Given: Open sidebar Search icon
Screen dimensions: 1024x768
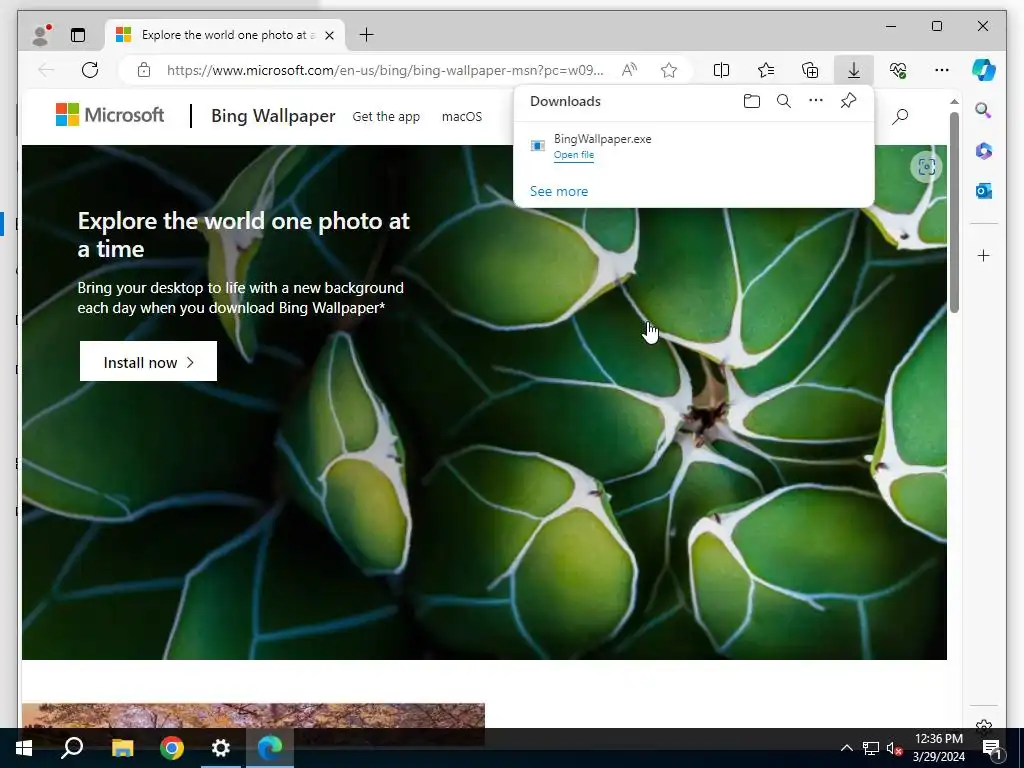Looking at the screenshot, I should coord(984,110).
